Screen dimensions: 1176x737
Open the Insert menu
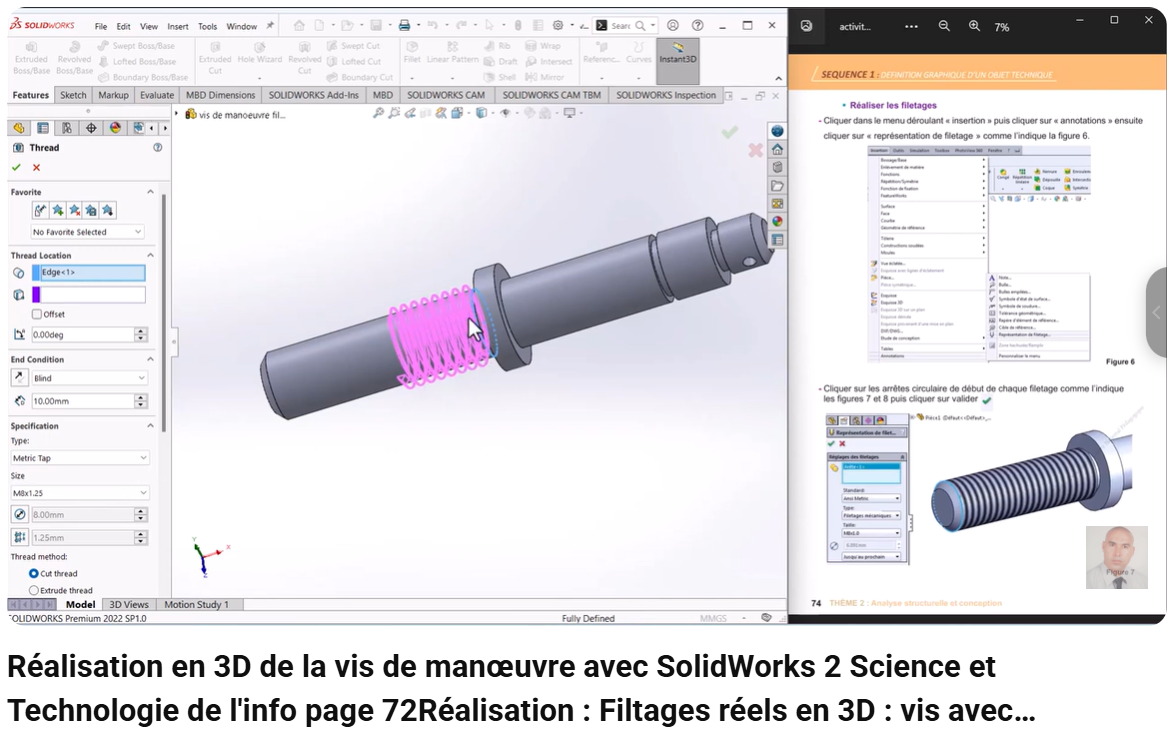[178, 26]
